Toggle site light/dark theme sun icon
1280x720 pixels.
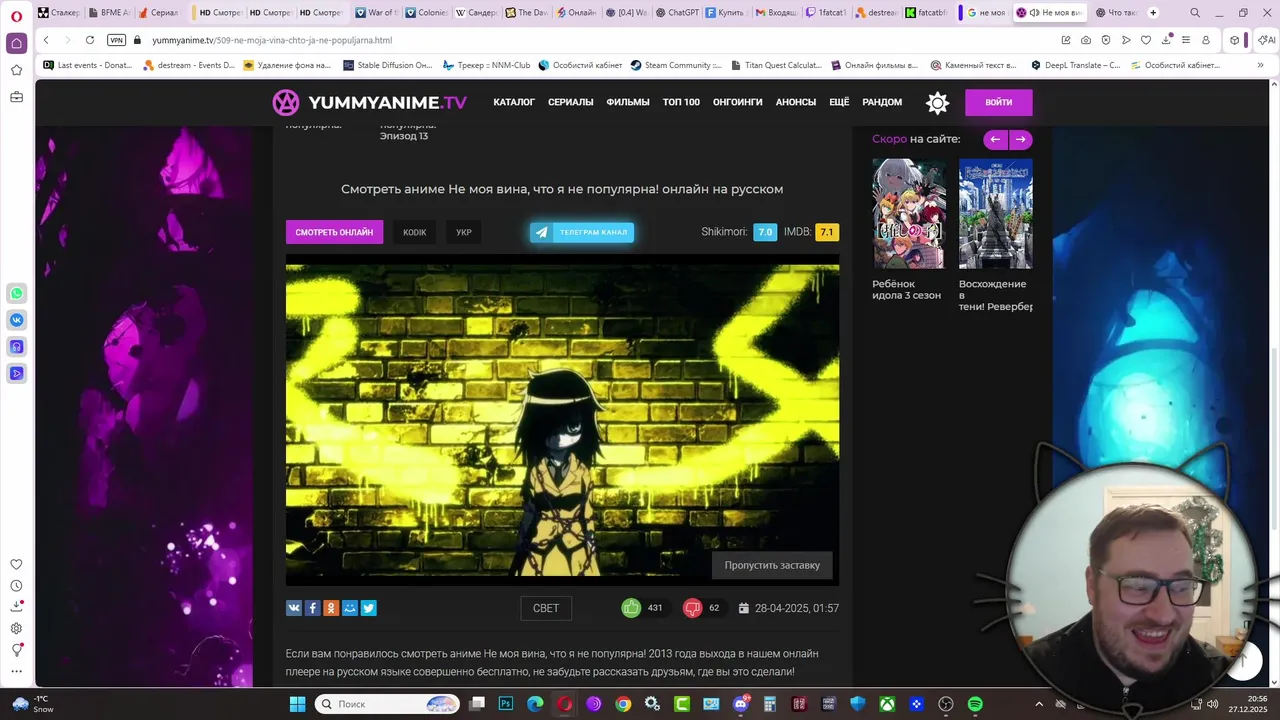937,102
